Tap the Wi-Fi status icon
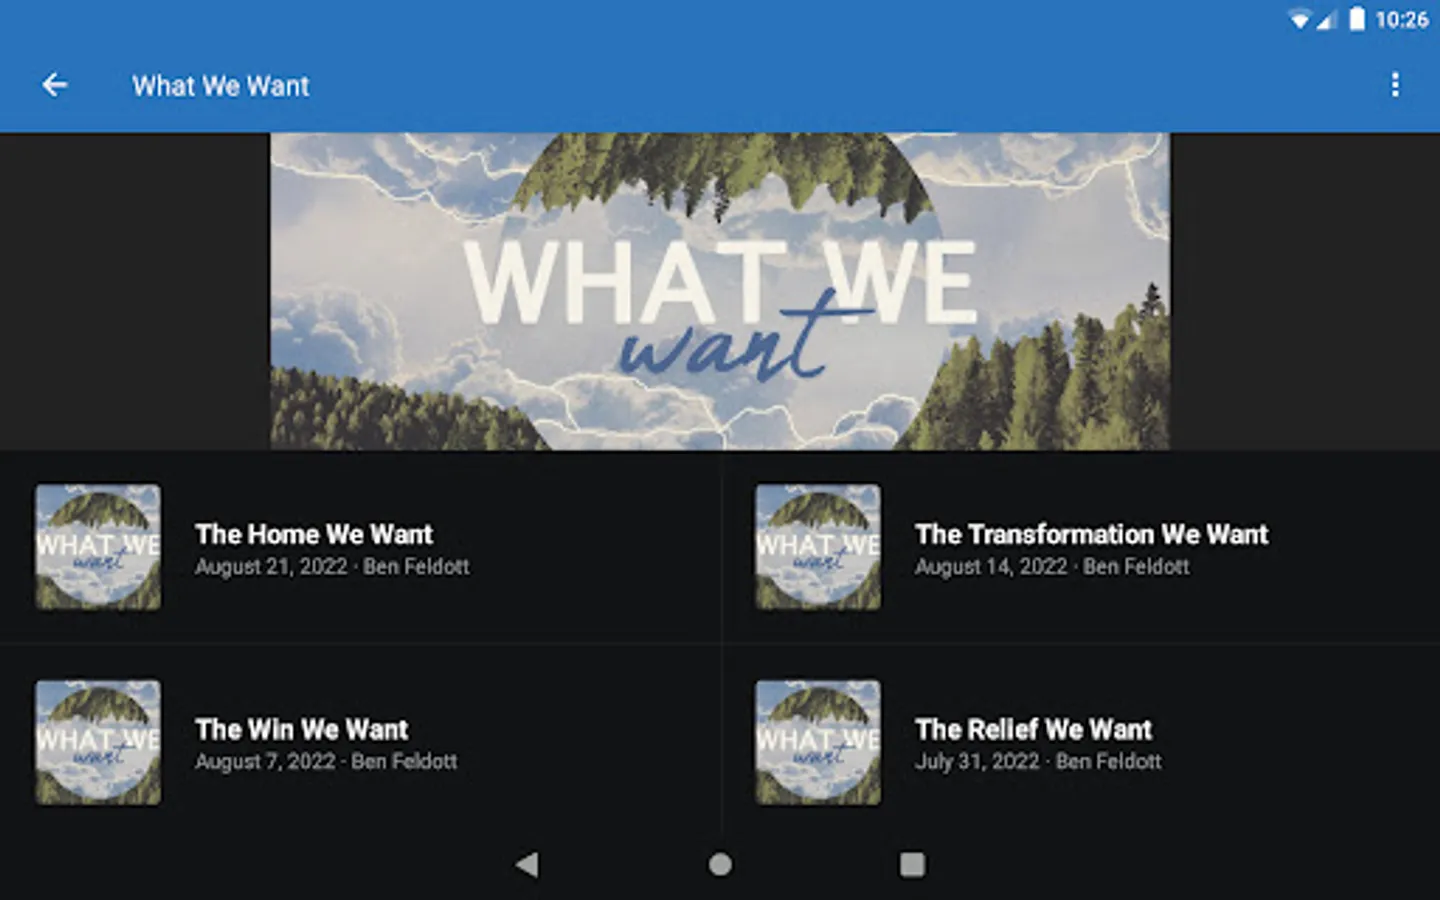The height and width of the screenshot is (900, 1440). 1300,20
